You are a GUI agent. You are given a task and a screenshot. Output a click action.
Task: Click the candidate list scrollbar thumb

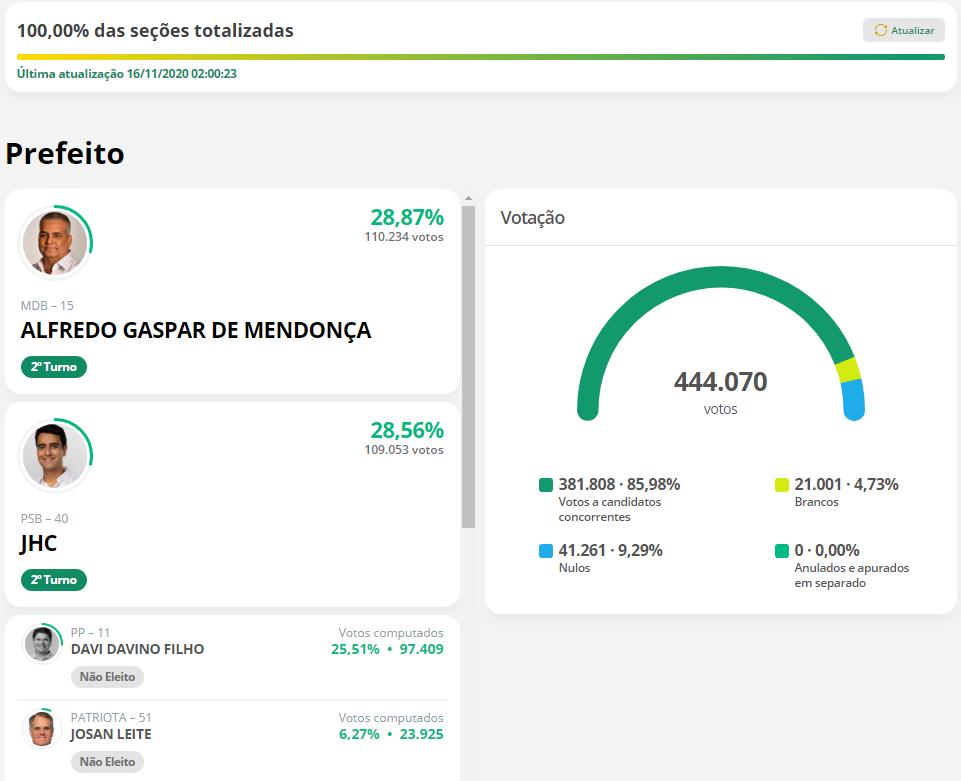click(468, 366)
